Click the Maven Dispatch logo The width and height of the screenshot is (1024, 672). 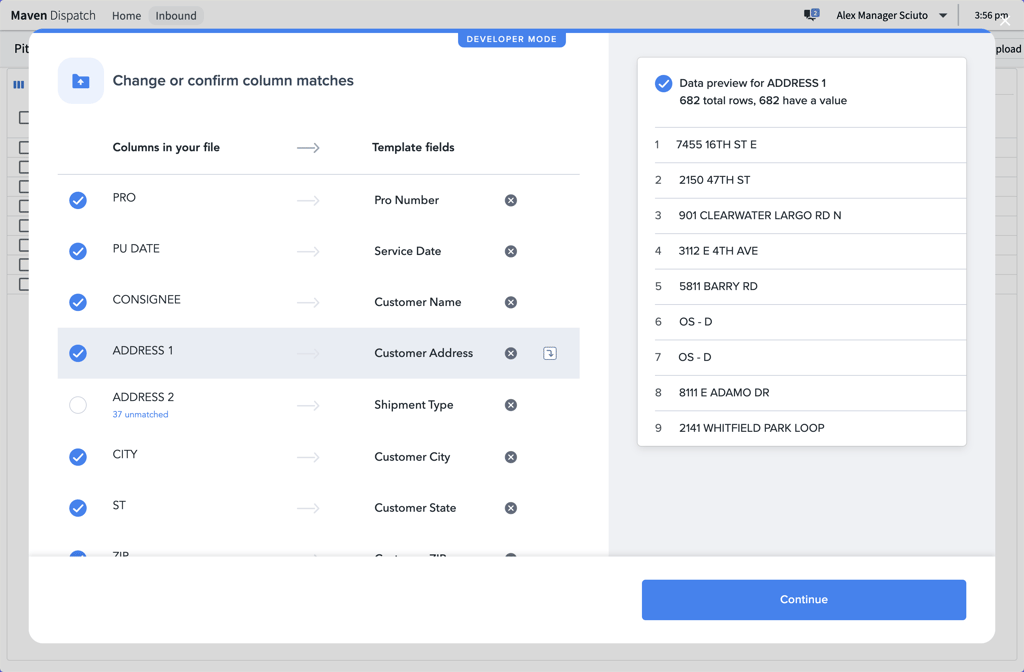(53, 16)
